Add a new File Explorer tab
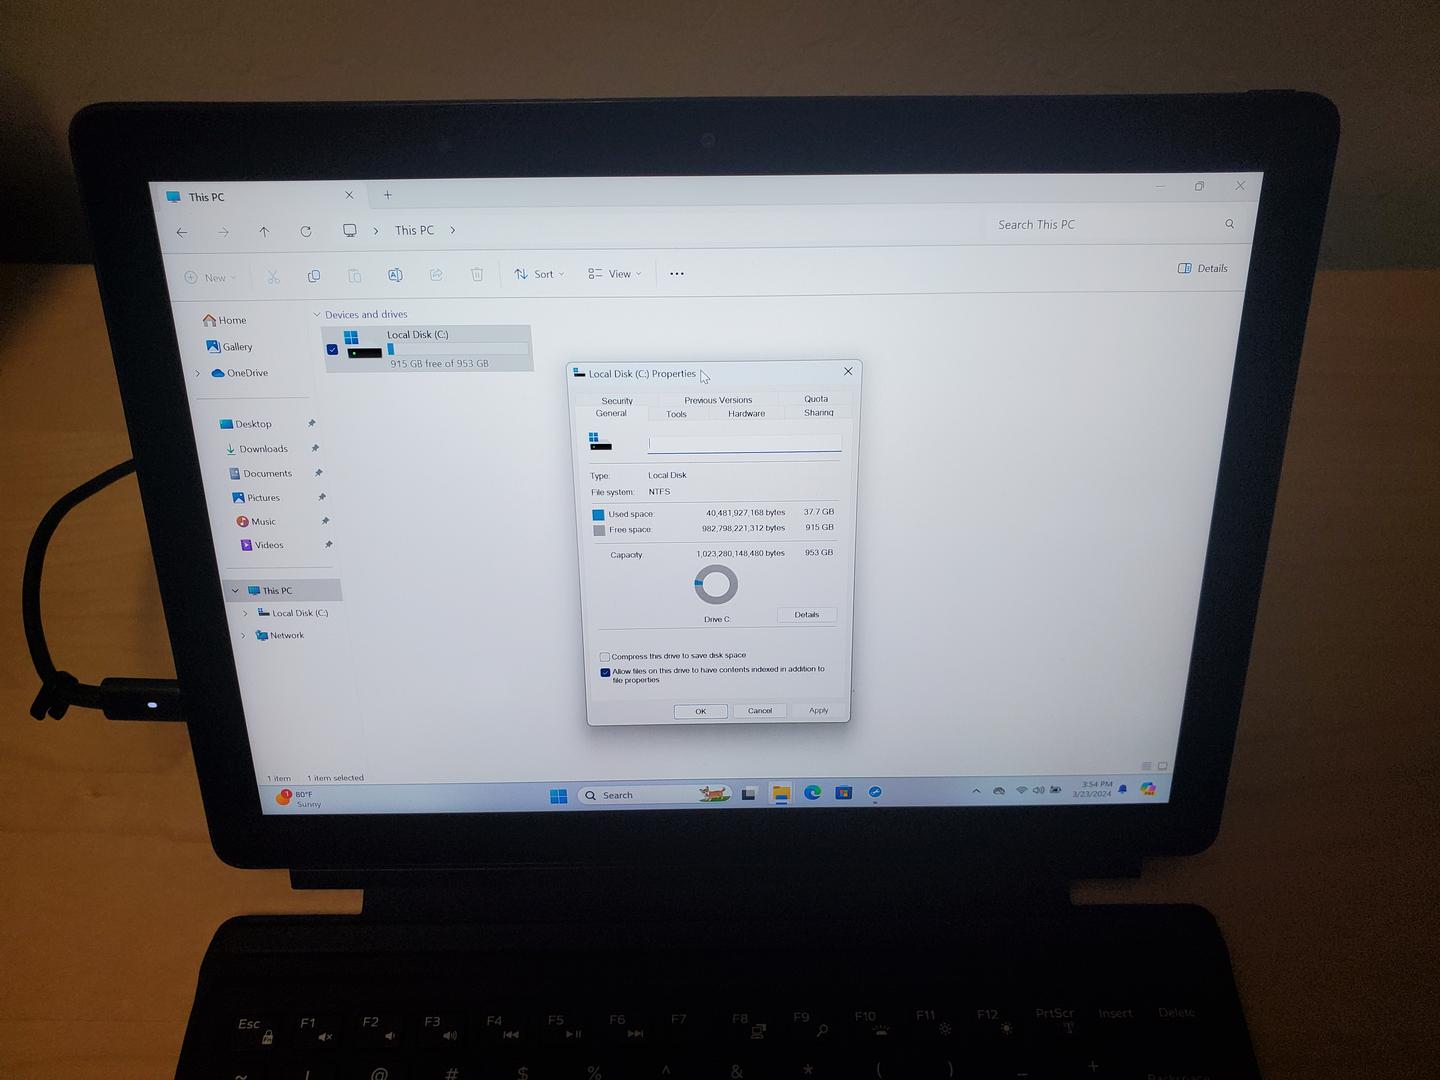 [x=388, y=195]
